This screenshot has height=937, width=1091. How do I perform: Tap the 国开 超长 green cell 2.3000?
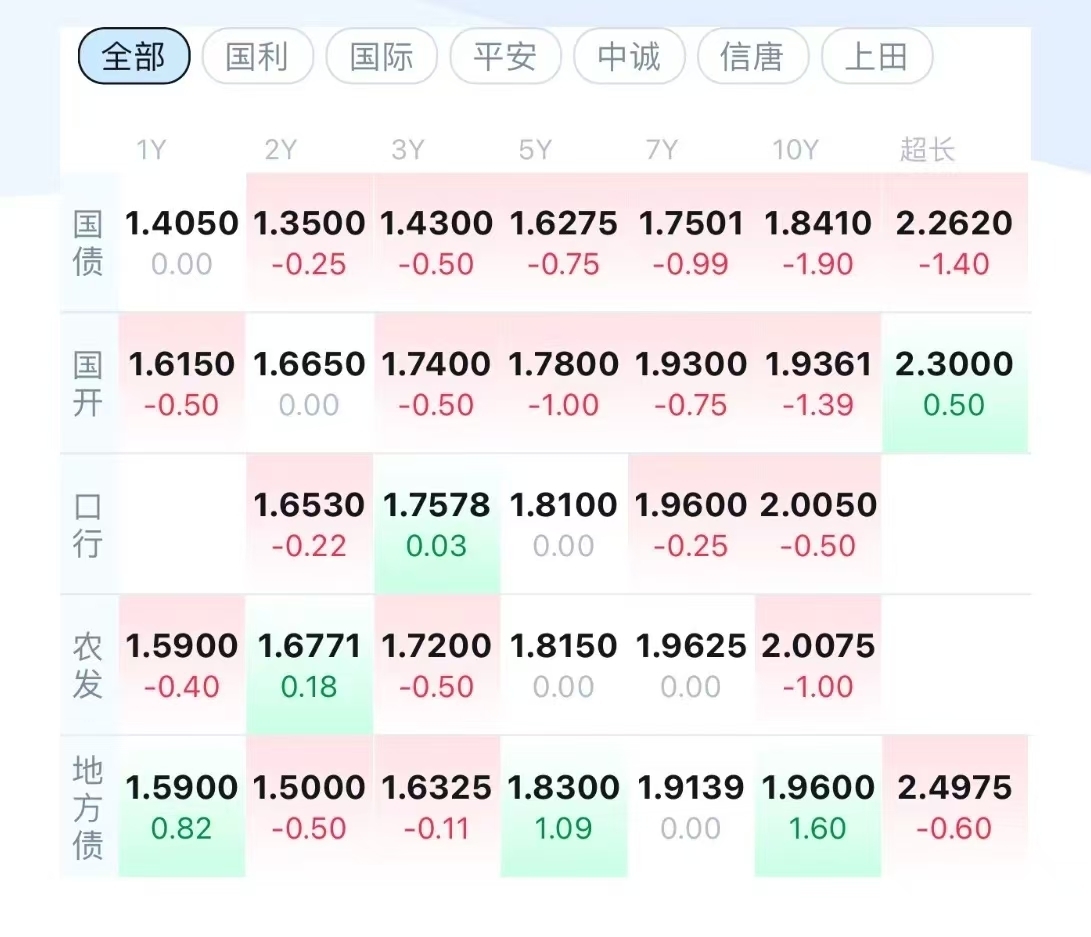[955, 383]
